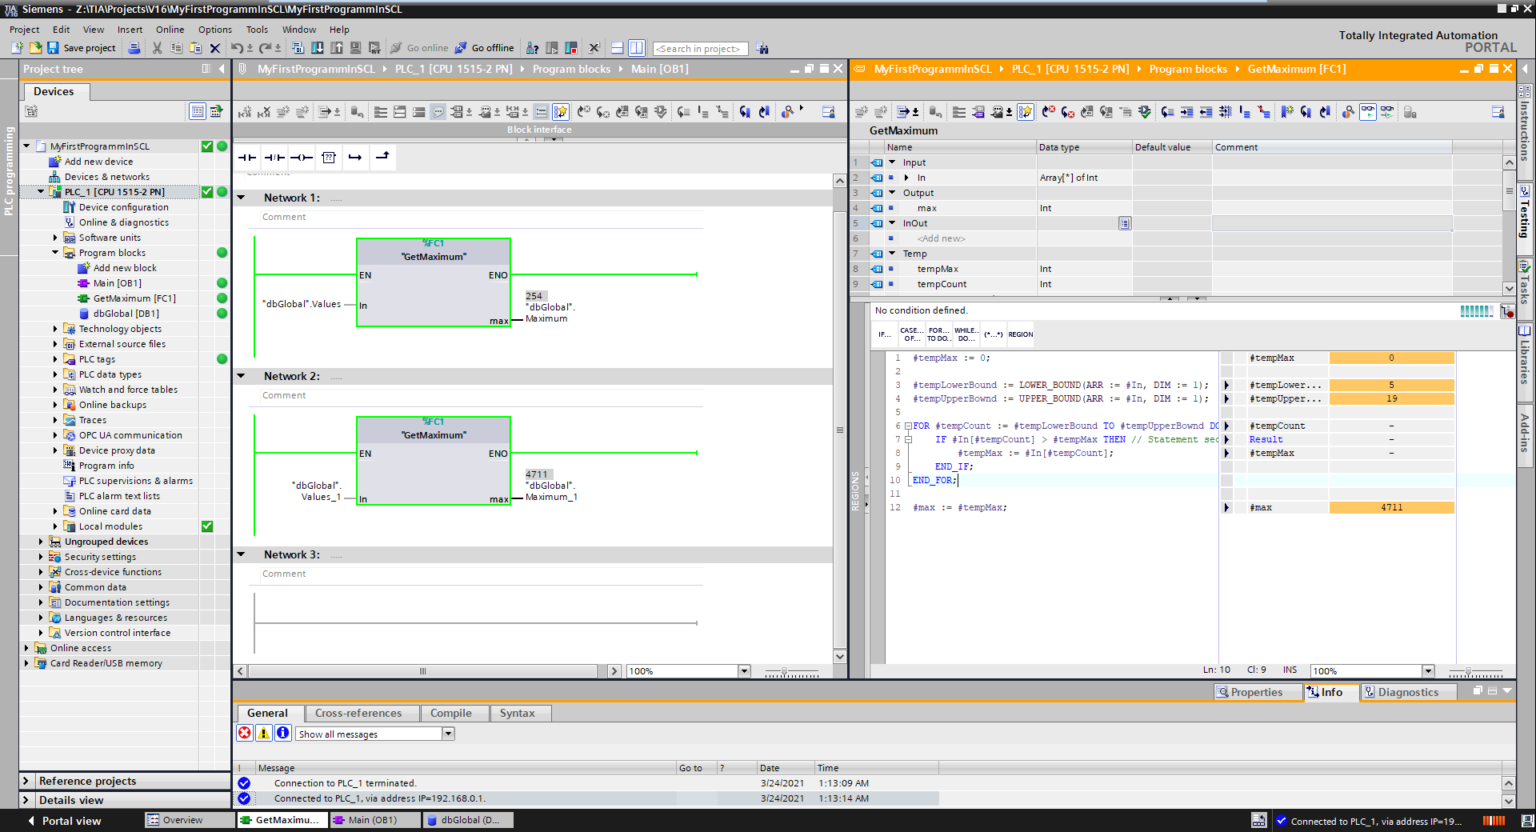The width and height of the screenshot is (1536, 832).
Task: Open the Options menu
Action: click(x=215, y=29)
